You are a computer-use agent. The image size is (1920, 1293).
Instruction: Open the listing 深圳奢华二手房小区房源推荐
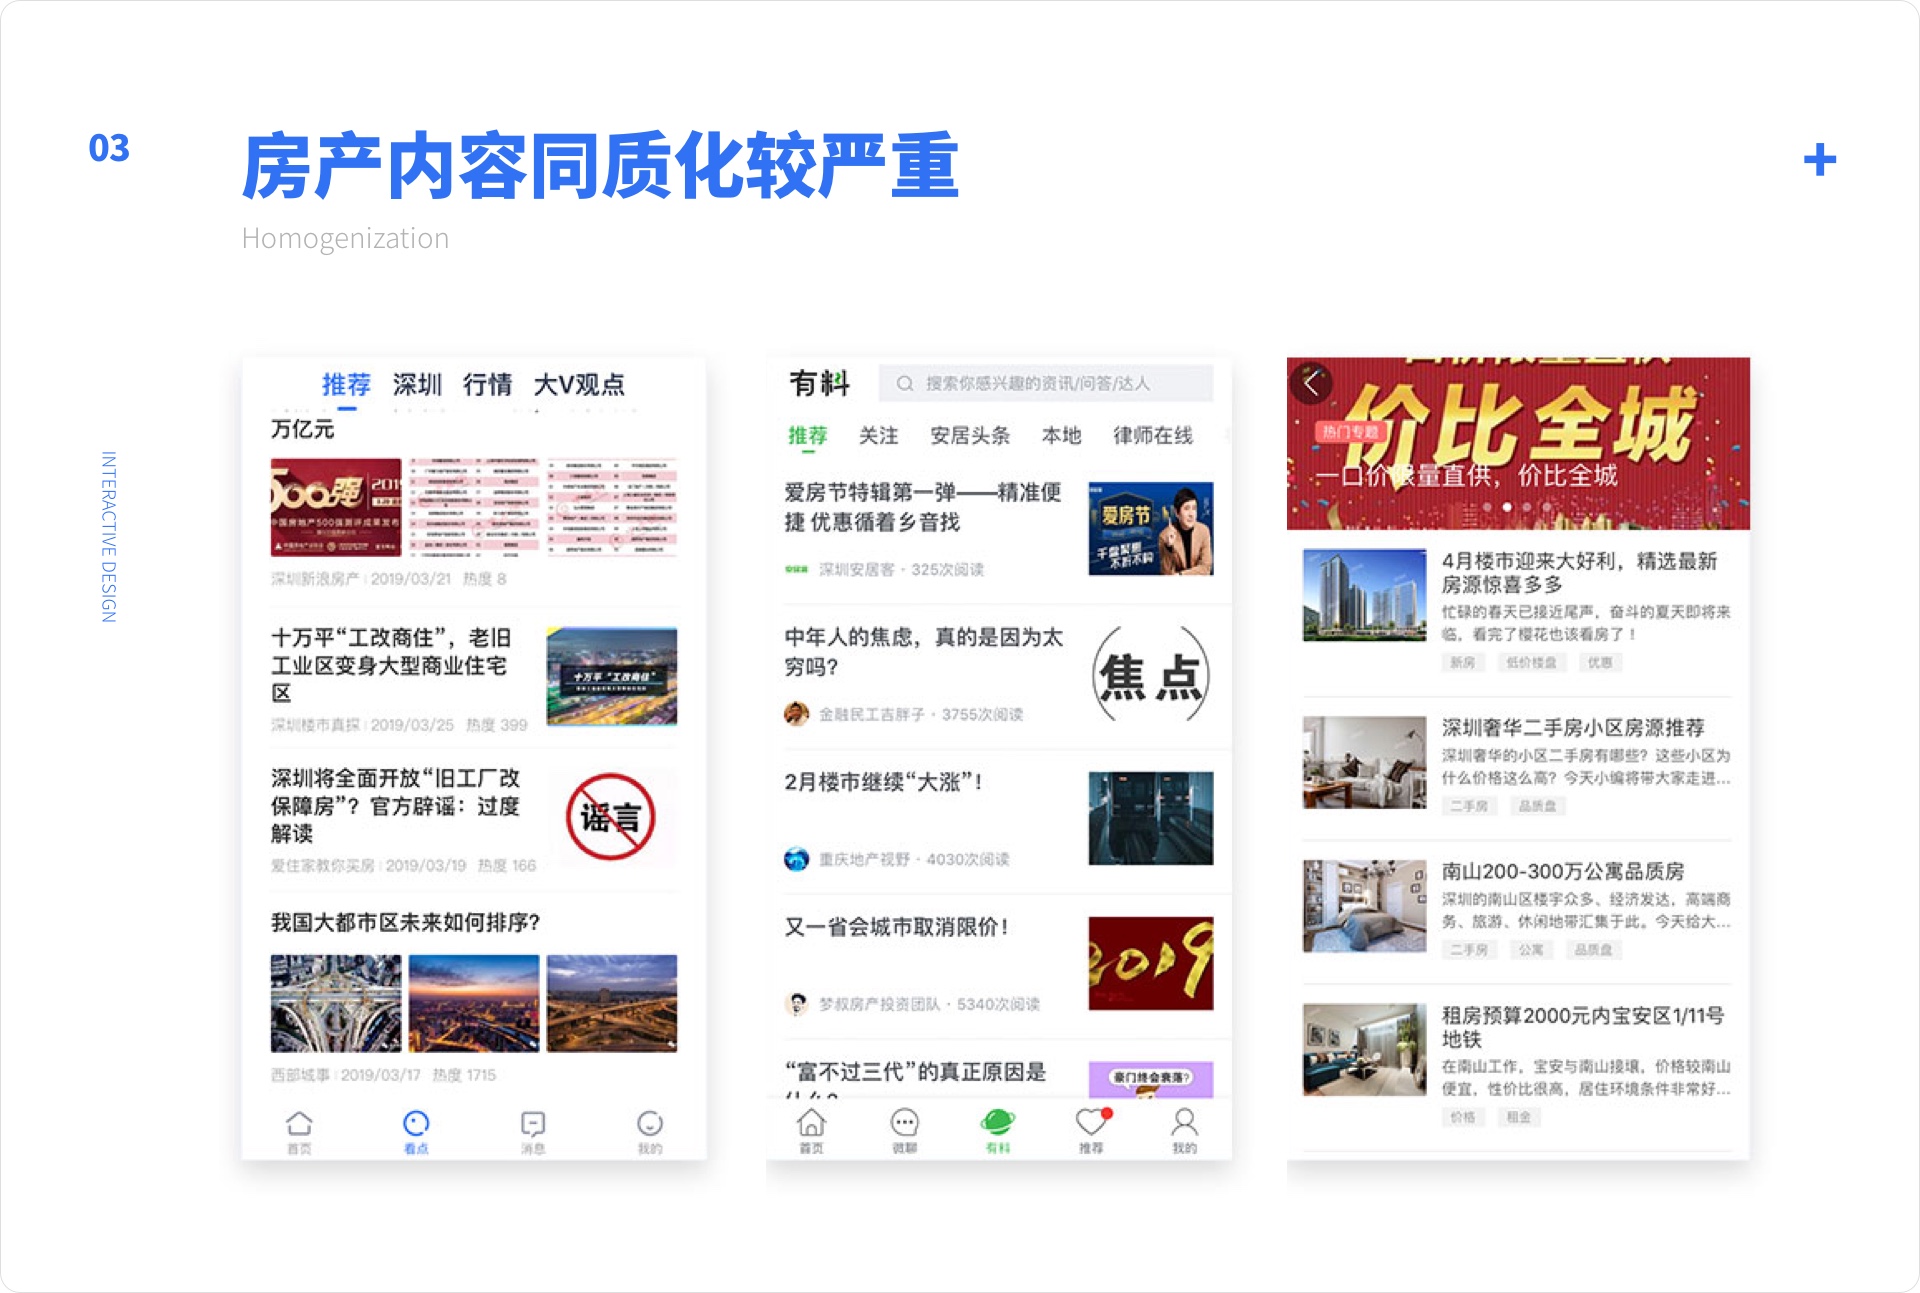(x=1572, y=728)
